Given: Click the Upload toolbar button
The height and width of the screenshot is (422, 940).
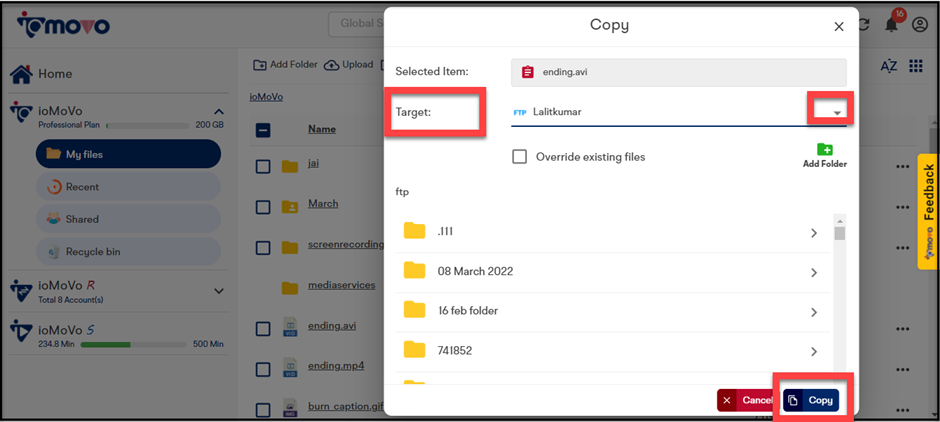Looking at the screenshot, I should tap(348, 65).
